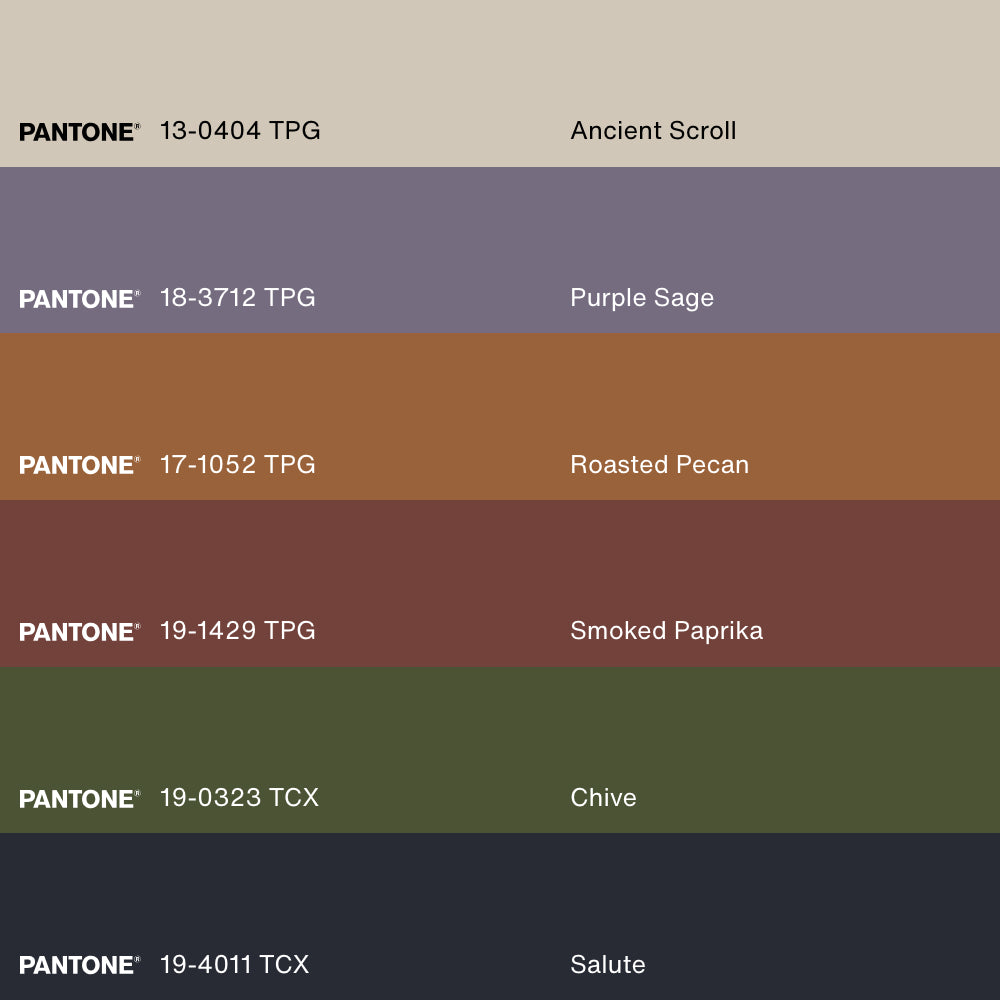This screenshot has width=1000, height=1000.
Task: Click the 19-0323 TCX code text
Action: click(x=239, y=797)
